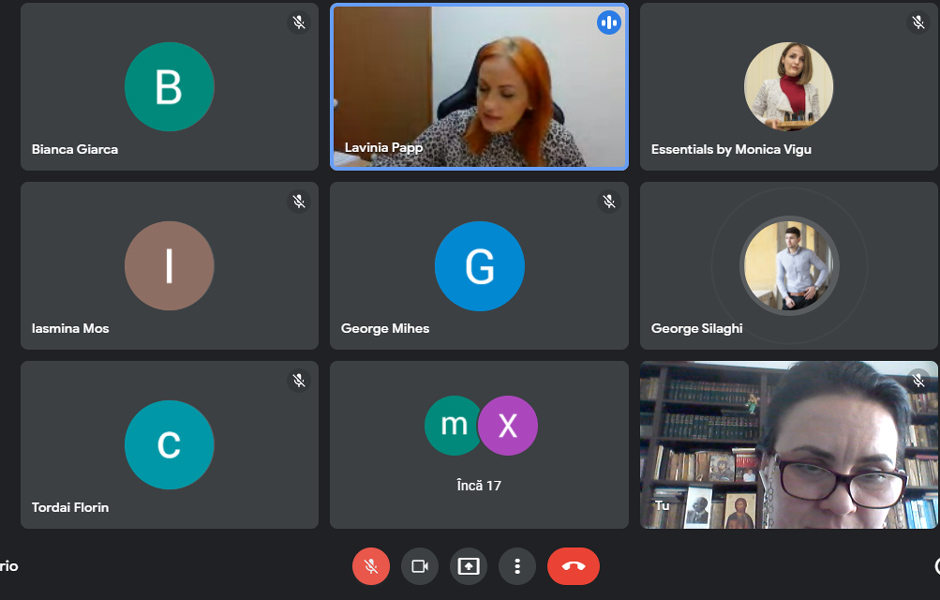Click Essentials by Monica Vigu's muted mic icon

(918, 23)
